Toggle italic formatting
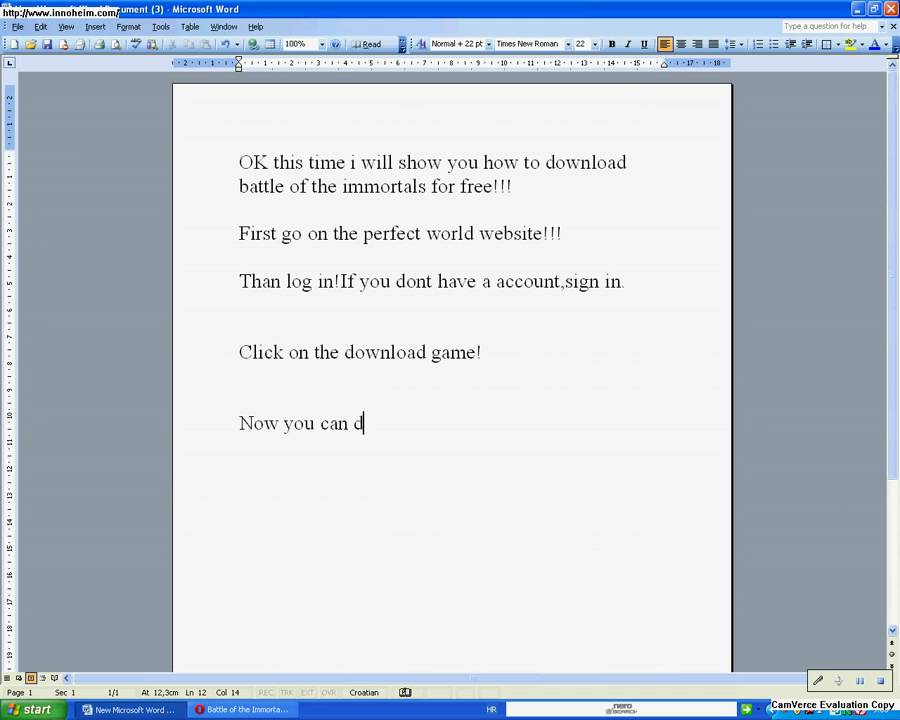900x720 pixels. [628, 44]
